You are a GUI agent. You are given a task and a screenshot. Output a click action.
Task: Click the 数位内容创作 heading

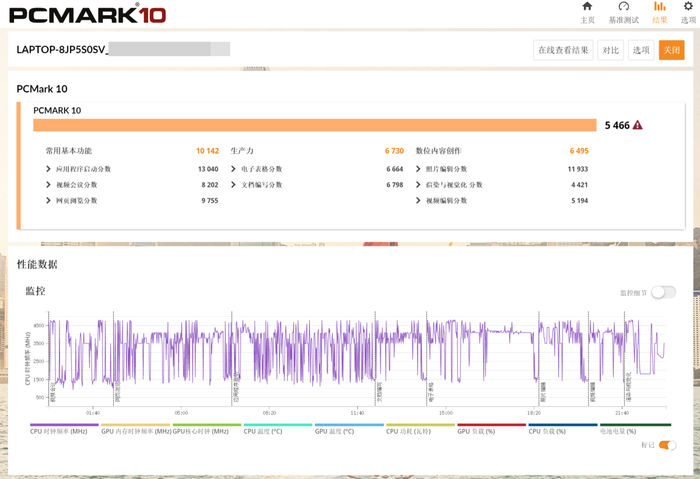438,151
